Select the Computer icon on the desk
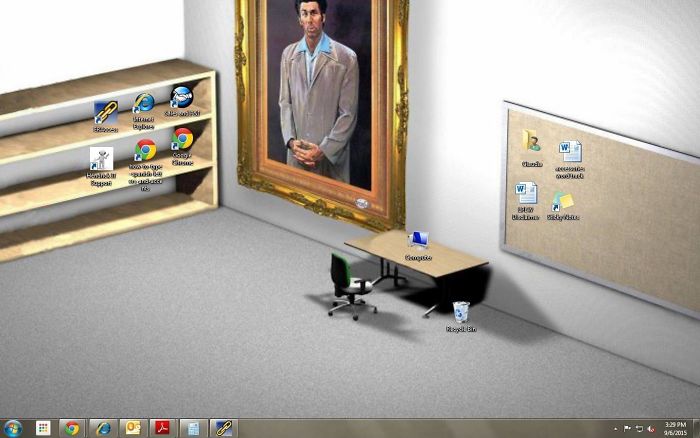 coord(418,241)
